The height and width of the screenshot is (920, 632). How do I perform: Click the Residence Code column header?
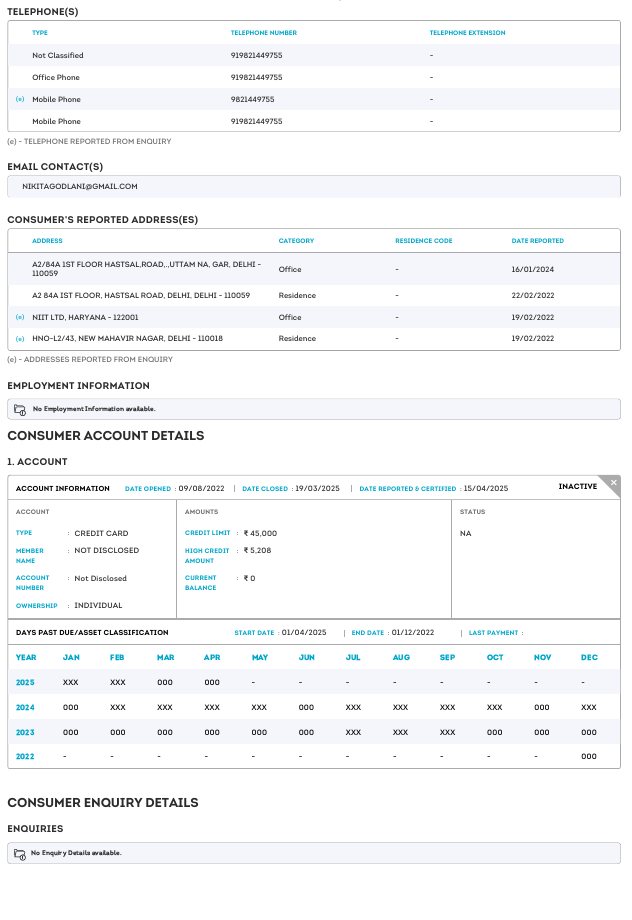click(424, 241)
